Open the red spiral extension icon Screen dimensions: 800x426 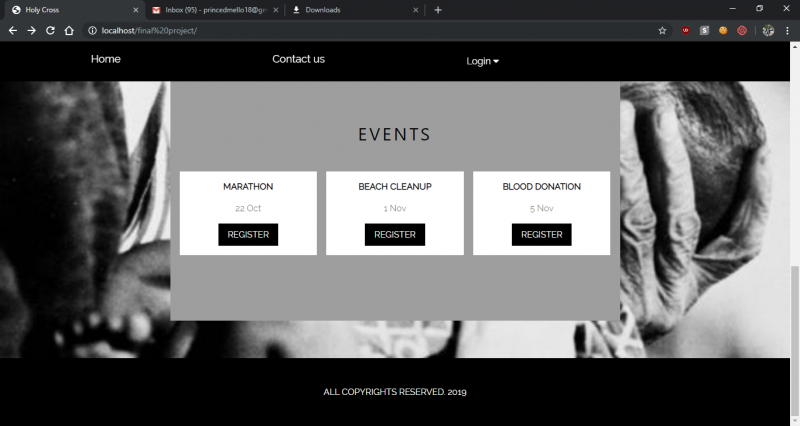tap(742, 31)
